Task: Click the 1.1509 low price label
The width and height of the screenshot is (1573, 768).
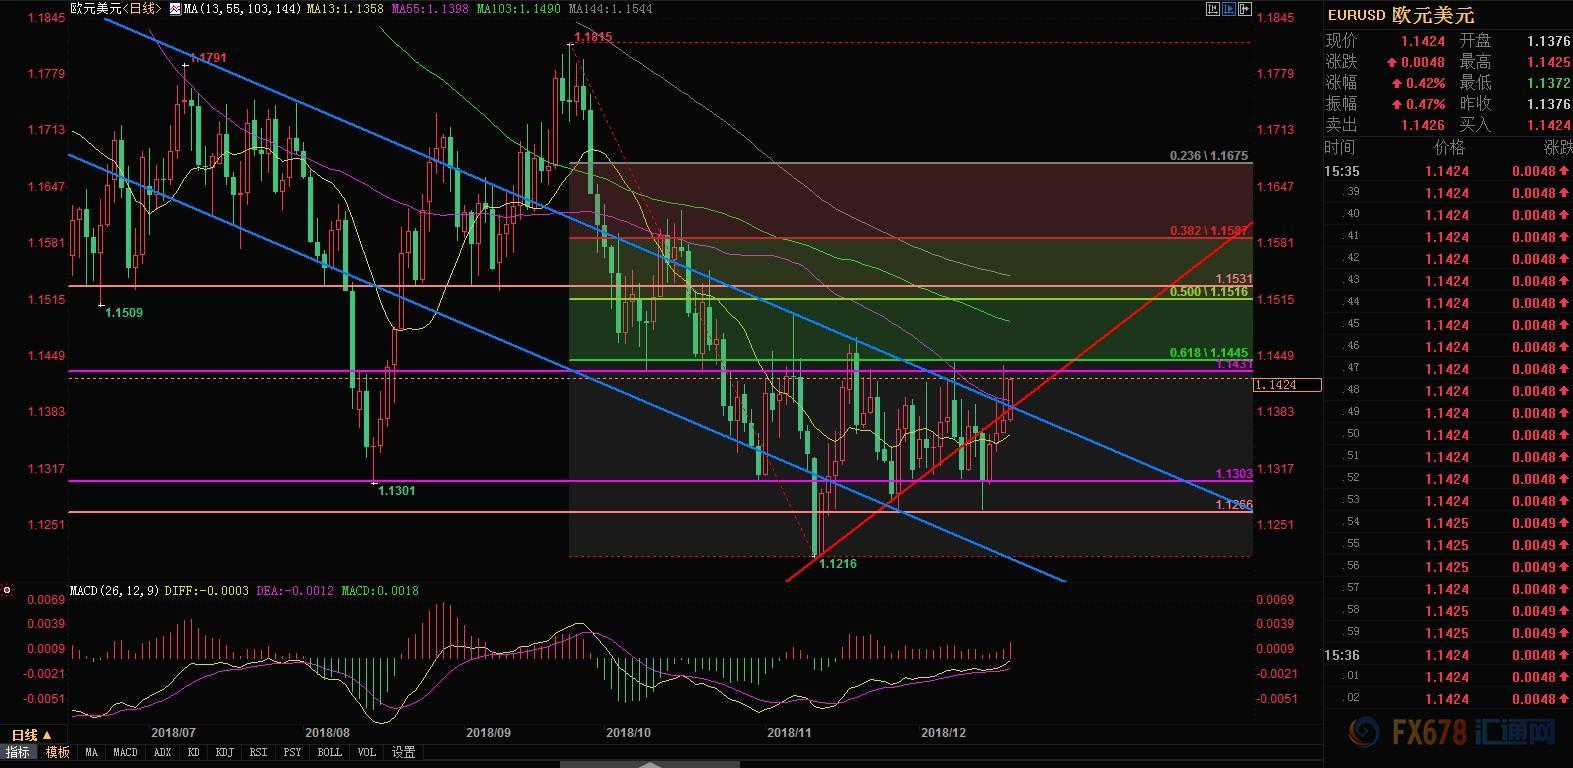Action: [124, 313]
